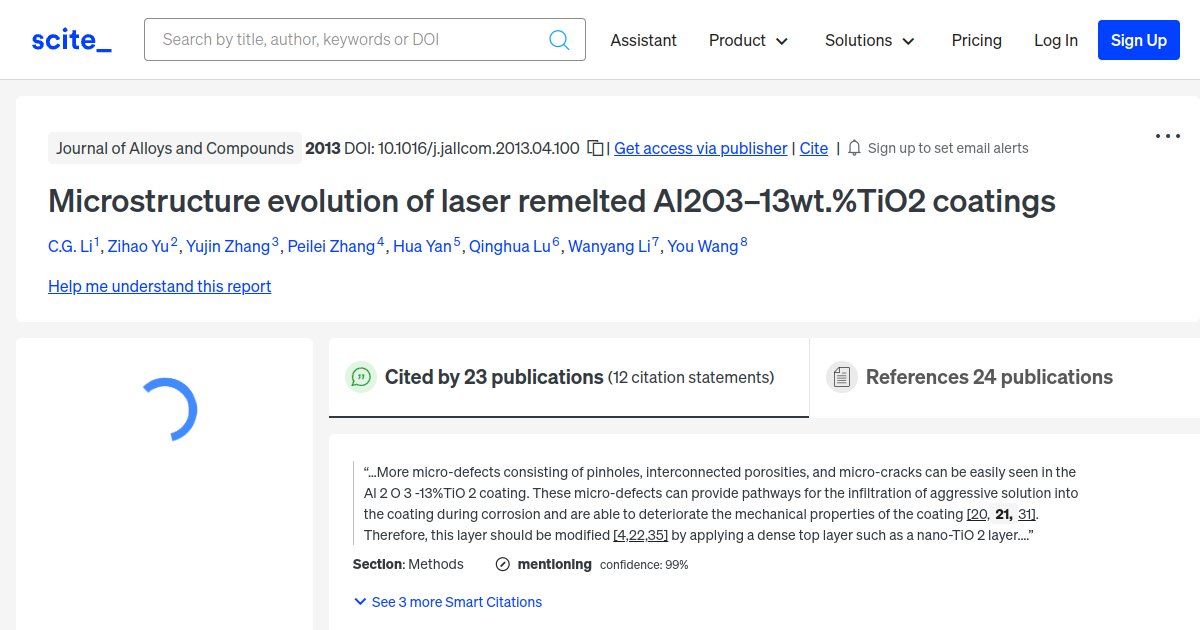The height and width of the screenshot is (630, 1200).
Task: Open author Peilei Zhang's profile
Action: pyautogui.click(x=331, y=246)
